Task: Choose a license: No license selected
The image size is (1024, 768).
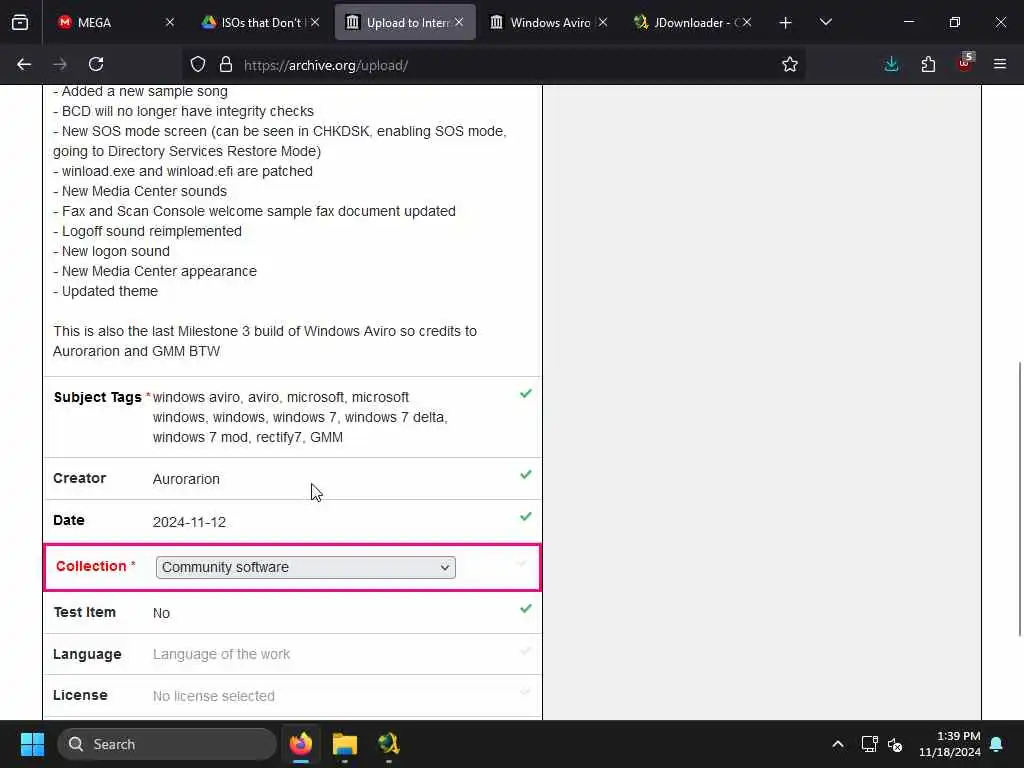Action: (214, 696)
